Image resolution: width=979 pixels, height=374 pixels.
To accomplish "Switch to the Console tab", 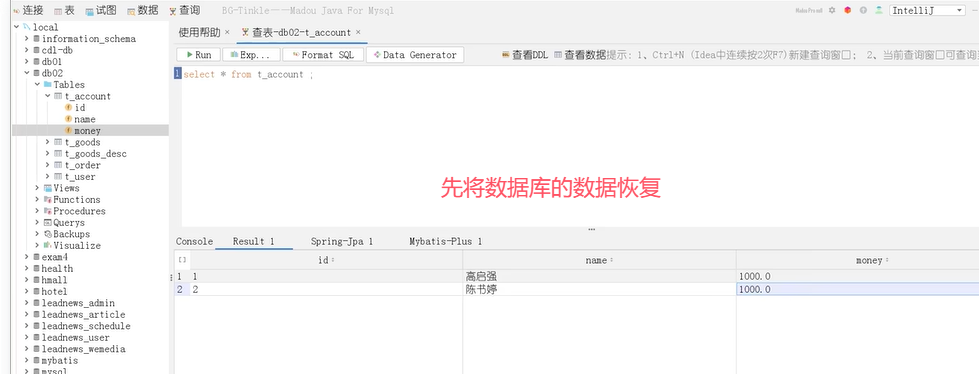I will (x=194, y=242).
